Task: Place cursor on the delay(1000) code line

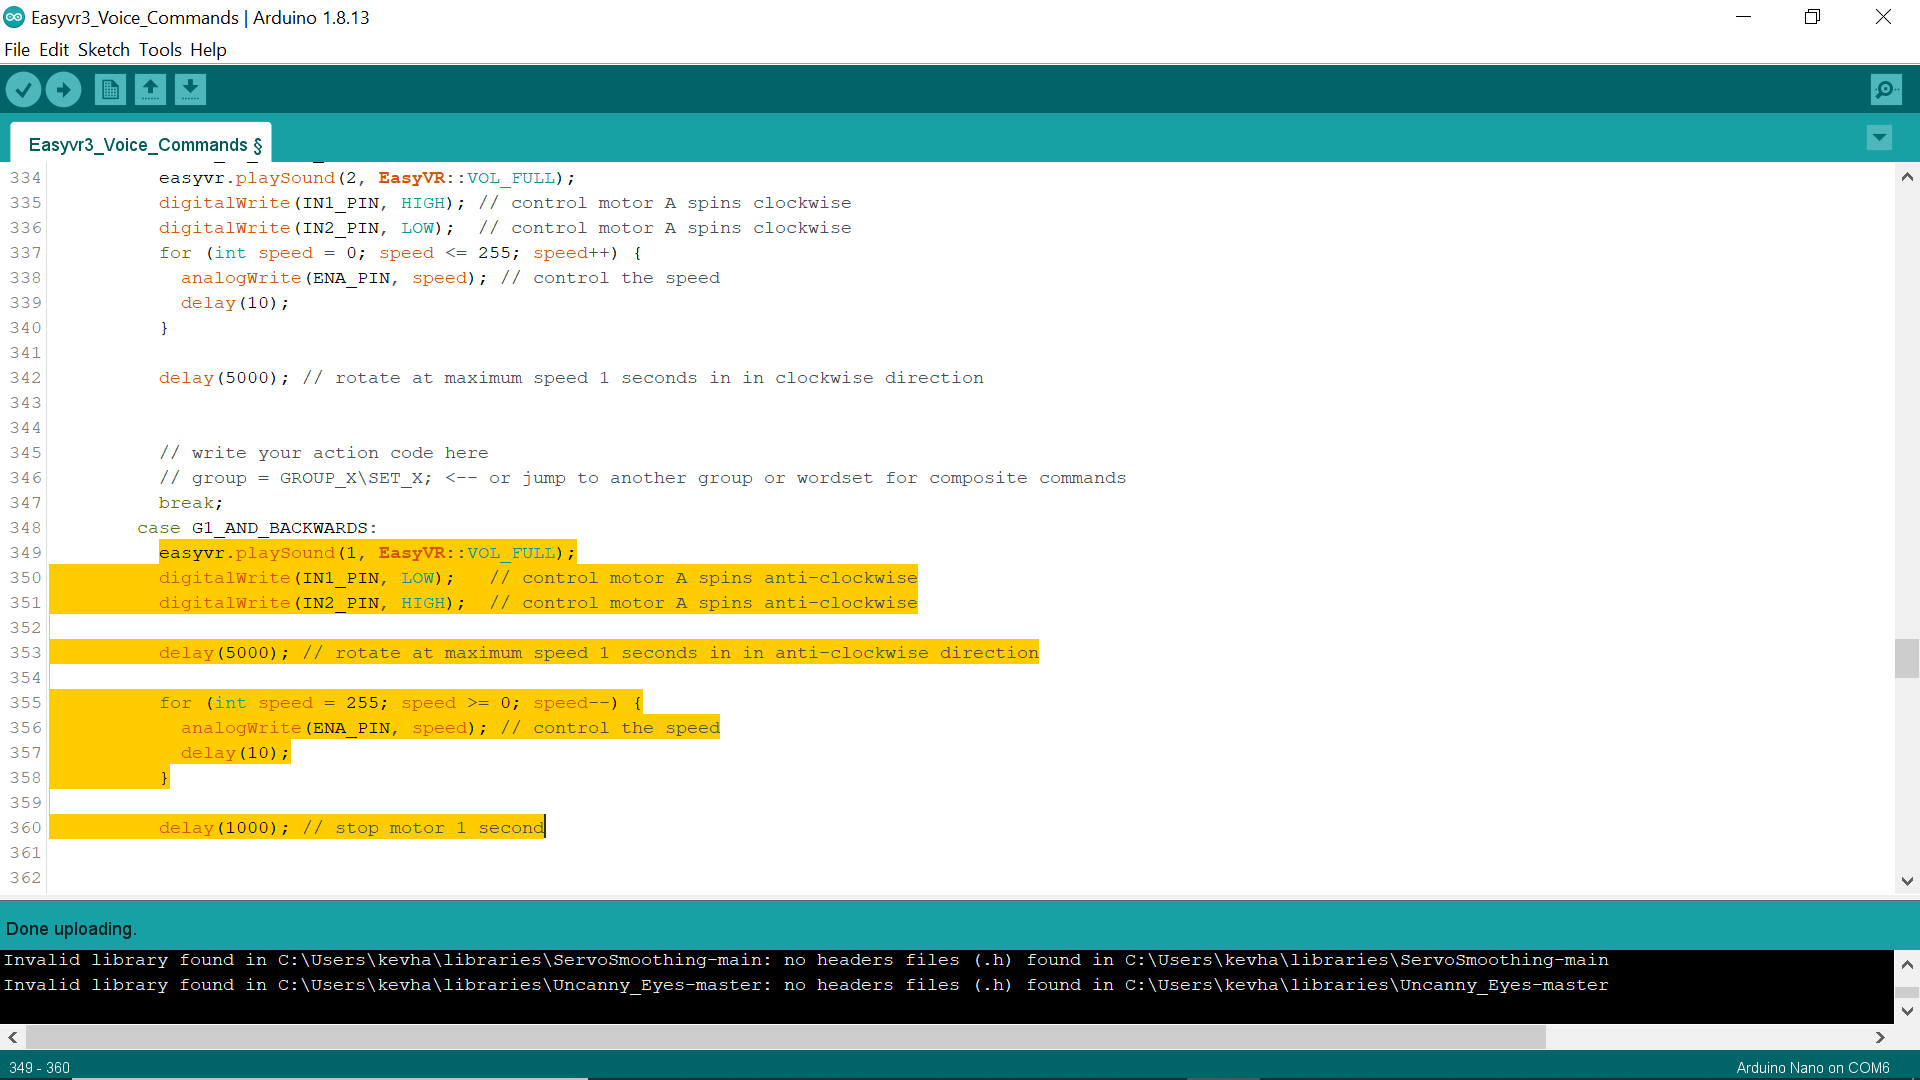Action: [350, 827]
